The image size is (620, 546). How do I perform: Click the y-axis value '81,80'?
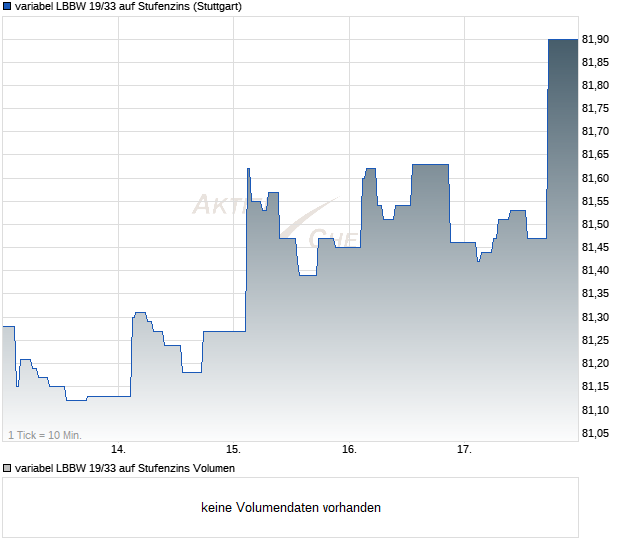click(595, 85)
